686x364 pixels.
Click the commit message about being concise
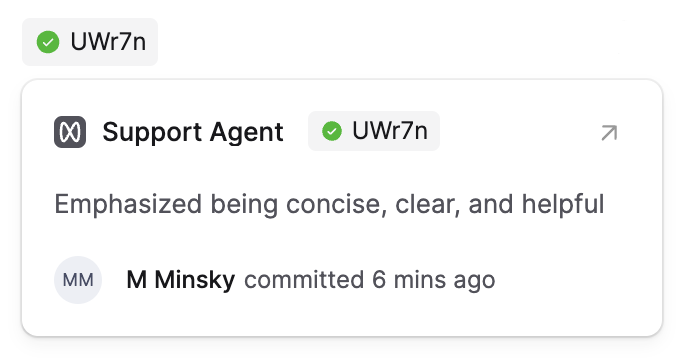pos(329,204)
